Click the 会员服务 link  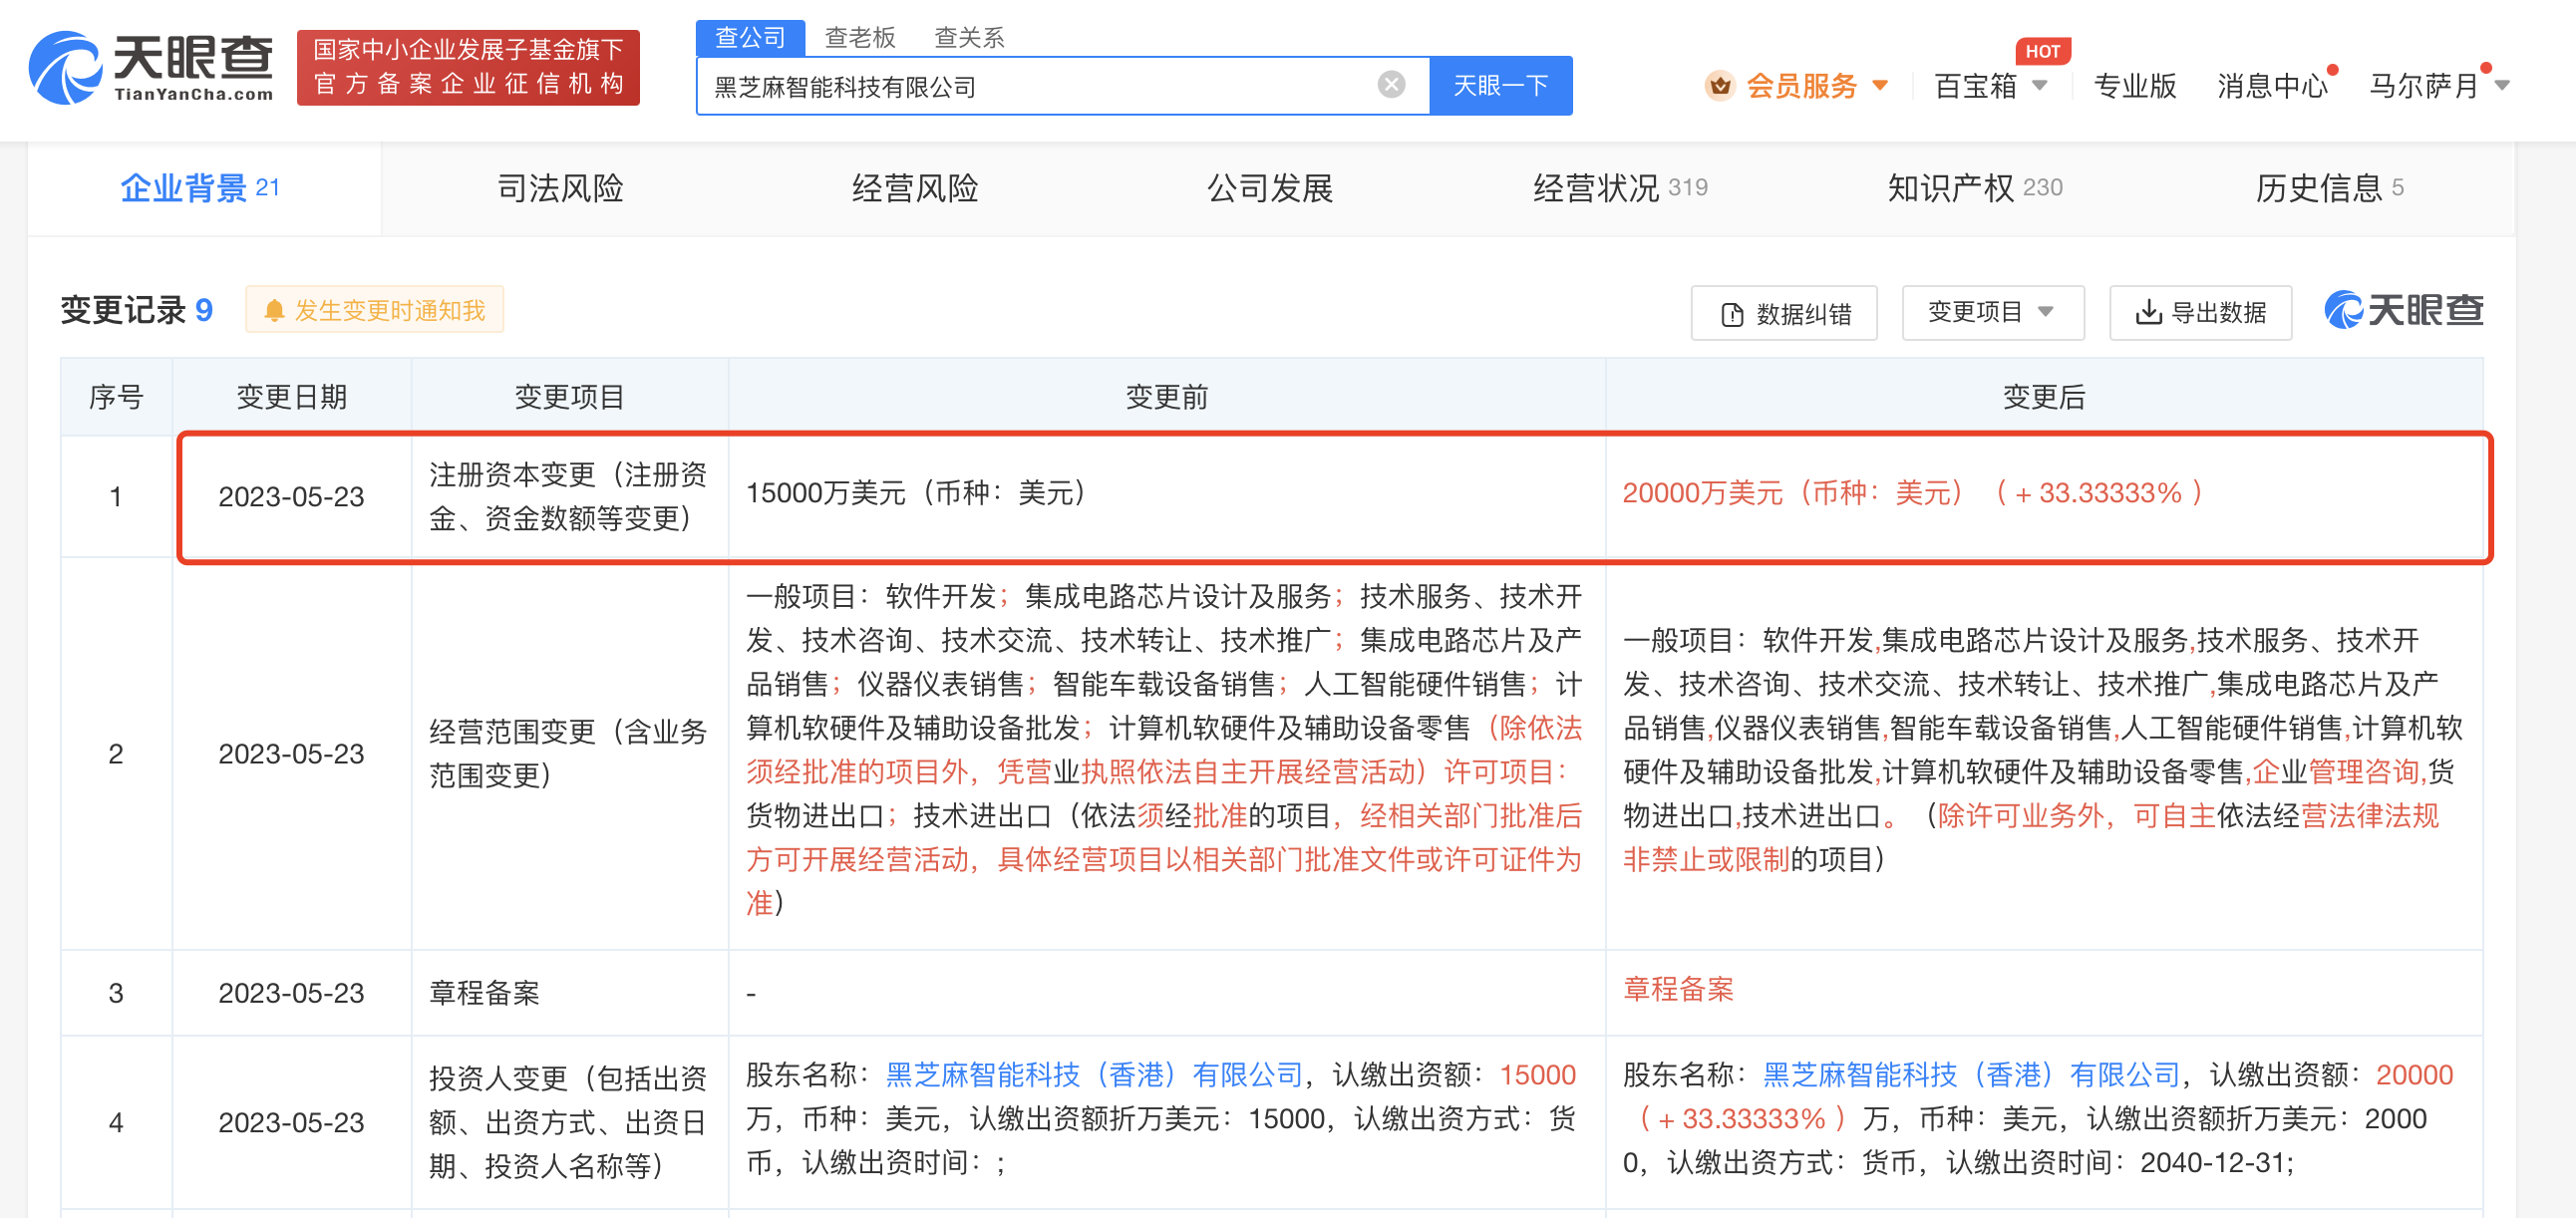tap(1802, 86)
